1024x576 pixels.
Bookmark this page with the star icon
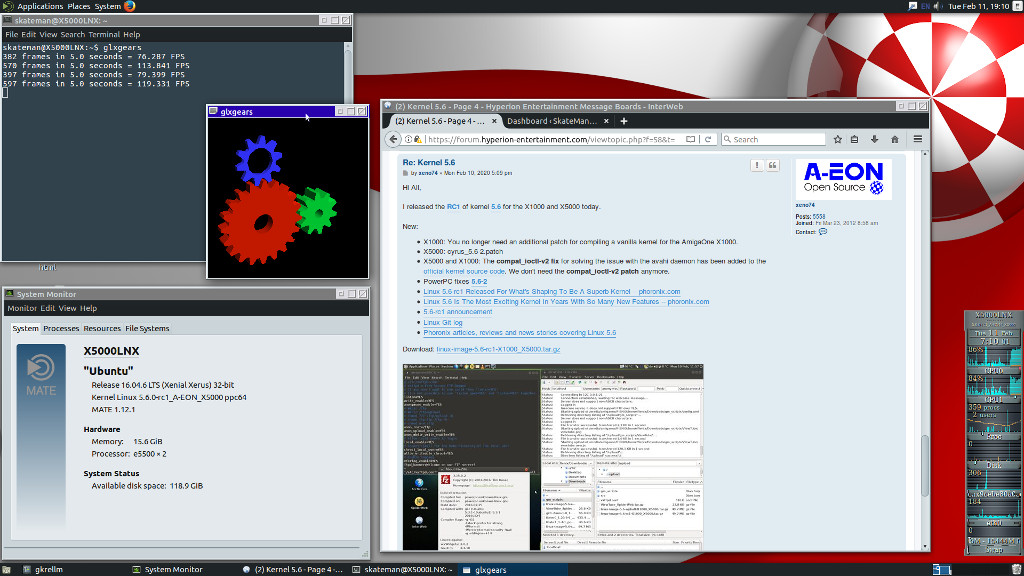tap(838, 139)
